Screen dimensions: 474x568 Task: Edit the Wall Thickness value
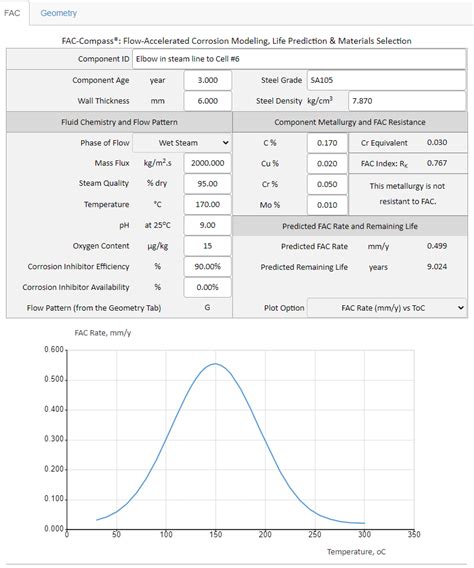pos(207,101)
